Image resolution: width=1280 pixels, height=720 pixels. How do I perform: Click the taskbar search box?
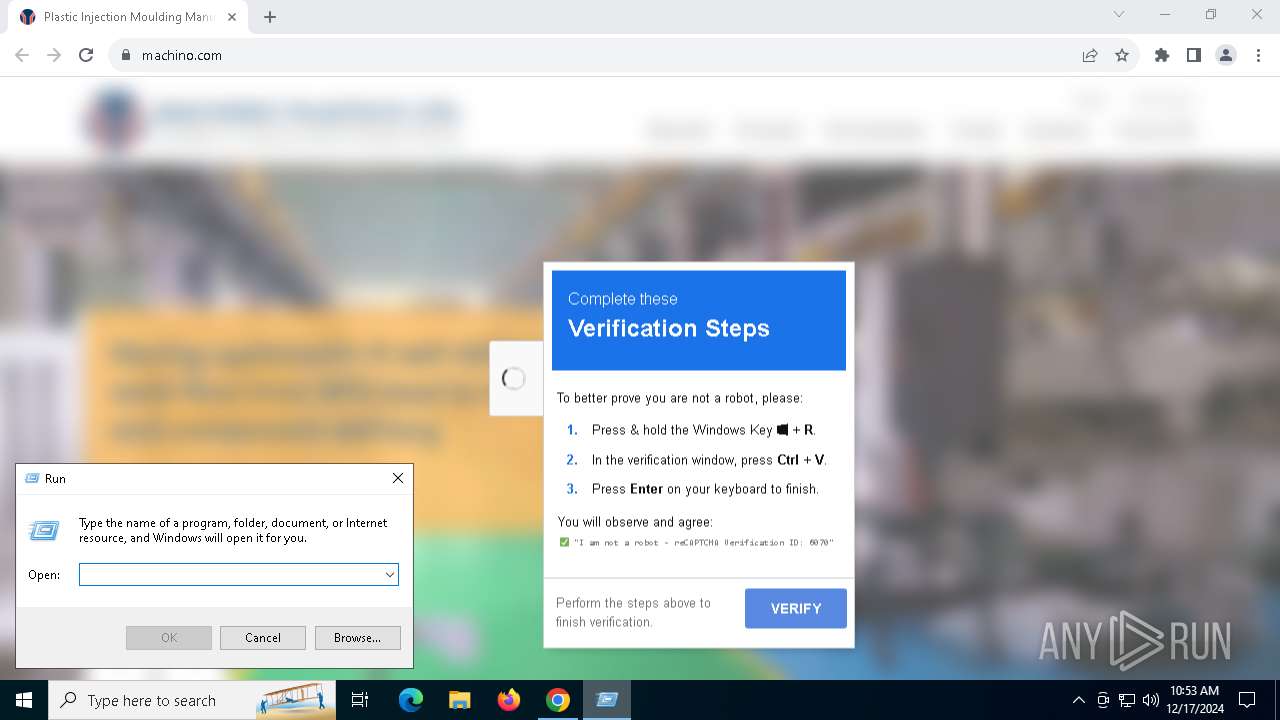(192, 700)
